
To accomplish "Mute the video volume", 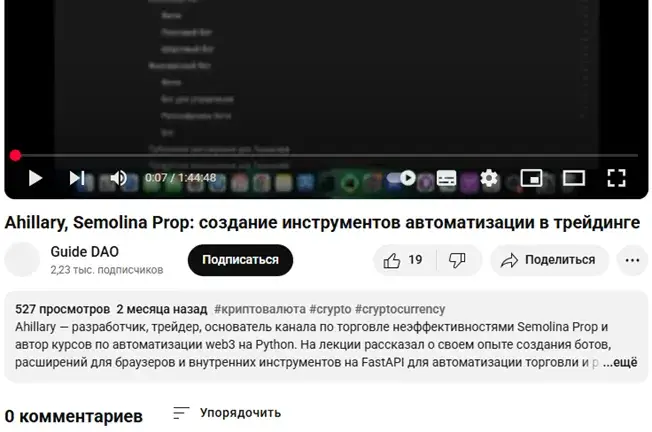I will pos(119,178).
